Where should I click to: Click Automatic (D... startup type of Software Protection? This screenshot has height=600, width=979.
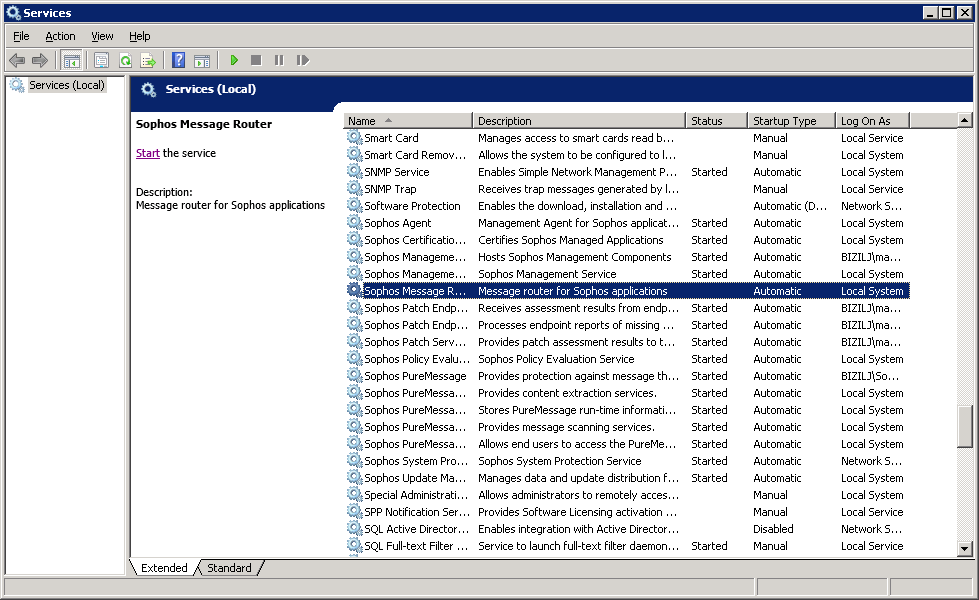[789, 206]
